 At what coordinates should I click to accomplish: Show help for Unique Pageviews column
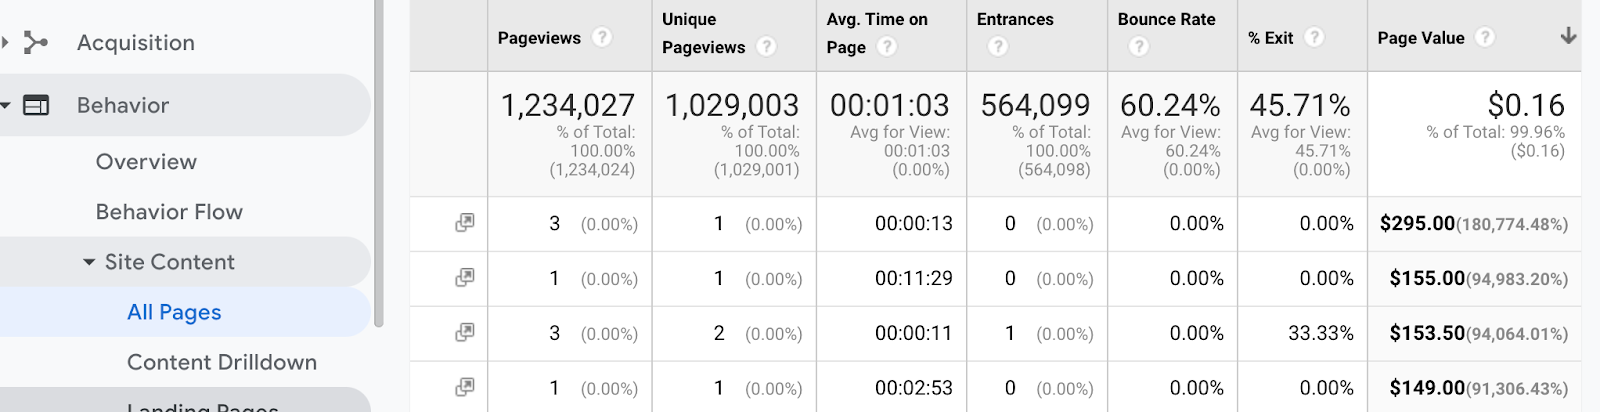tap(766, 47)
